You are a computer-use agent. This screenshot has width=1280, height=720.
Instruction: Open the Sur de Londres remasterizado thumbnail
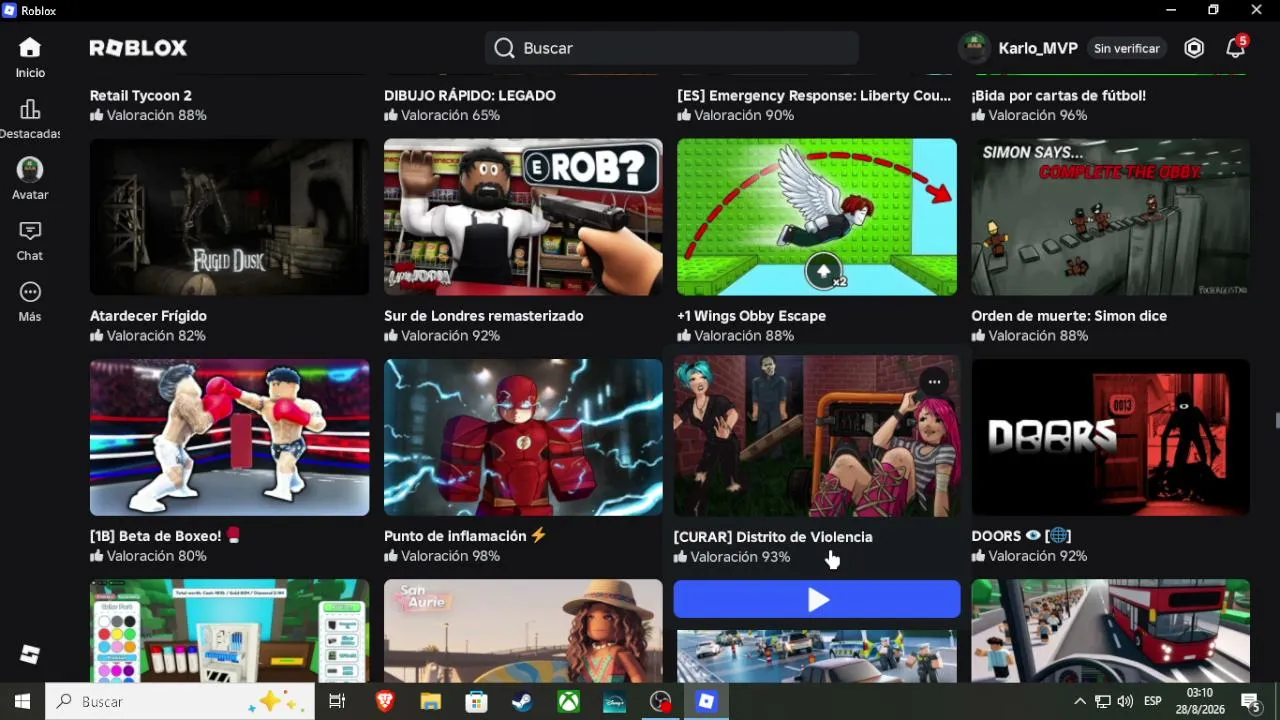(x=523, y=217)
